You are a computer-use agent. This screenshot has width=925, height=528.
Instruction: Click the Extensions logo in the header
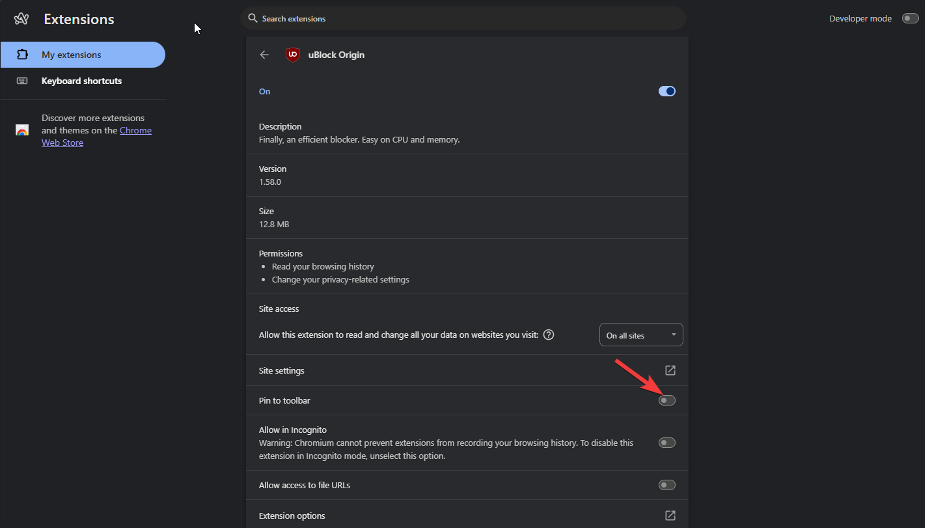point(22,19)
